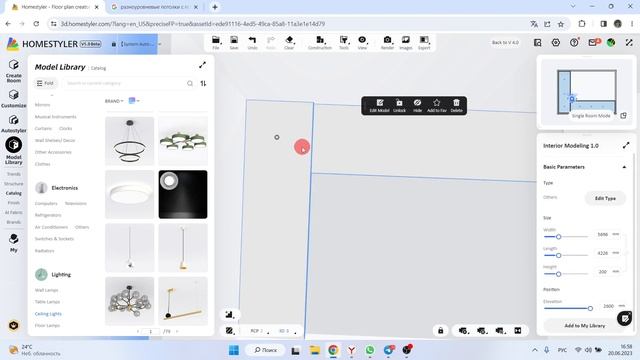Screen dimensions: 640x360
Task: Click the fullscreen icon at the top right
Action: click(629, 42)
